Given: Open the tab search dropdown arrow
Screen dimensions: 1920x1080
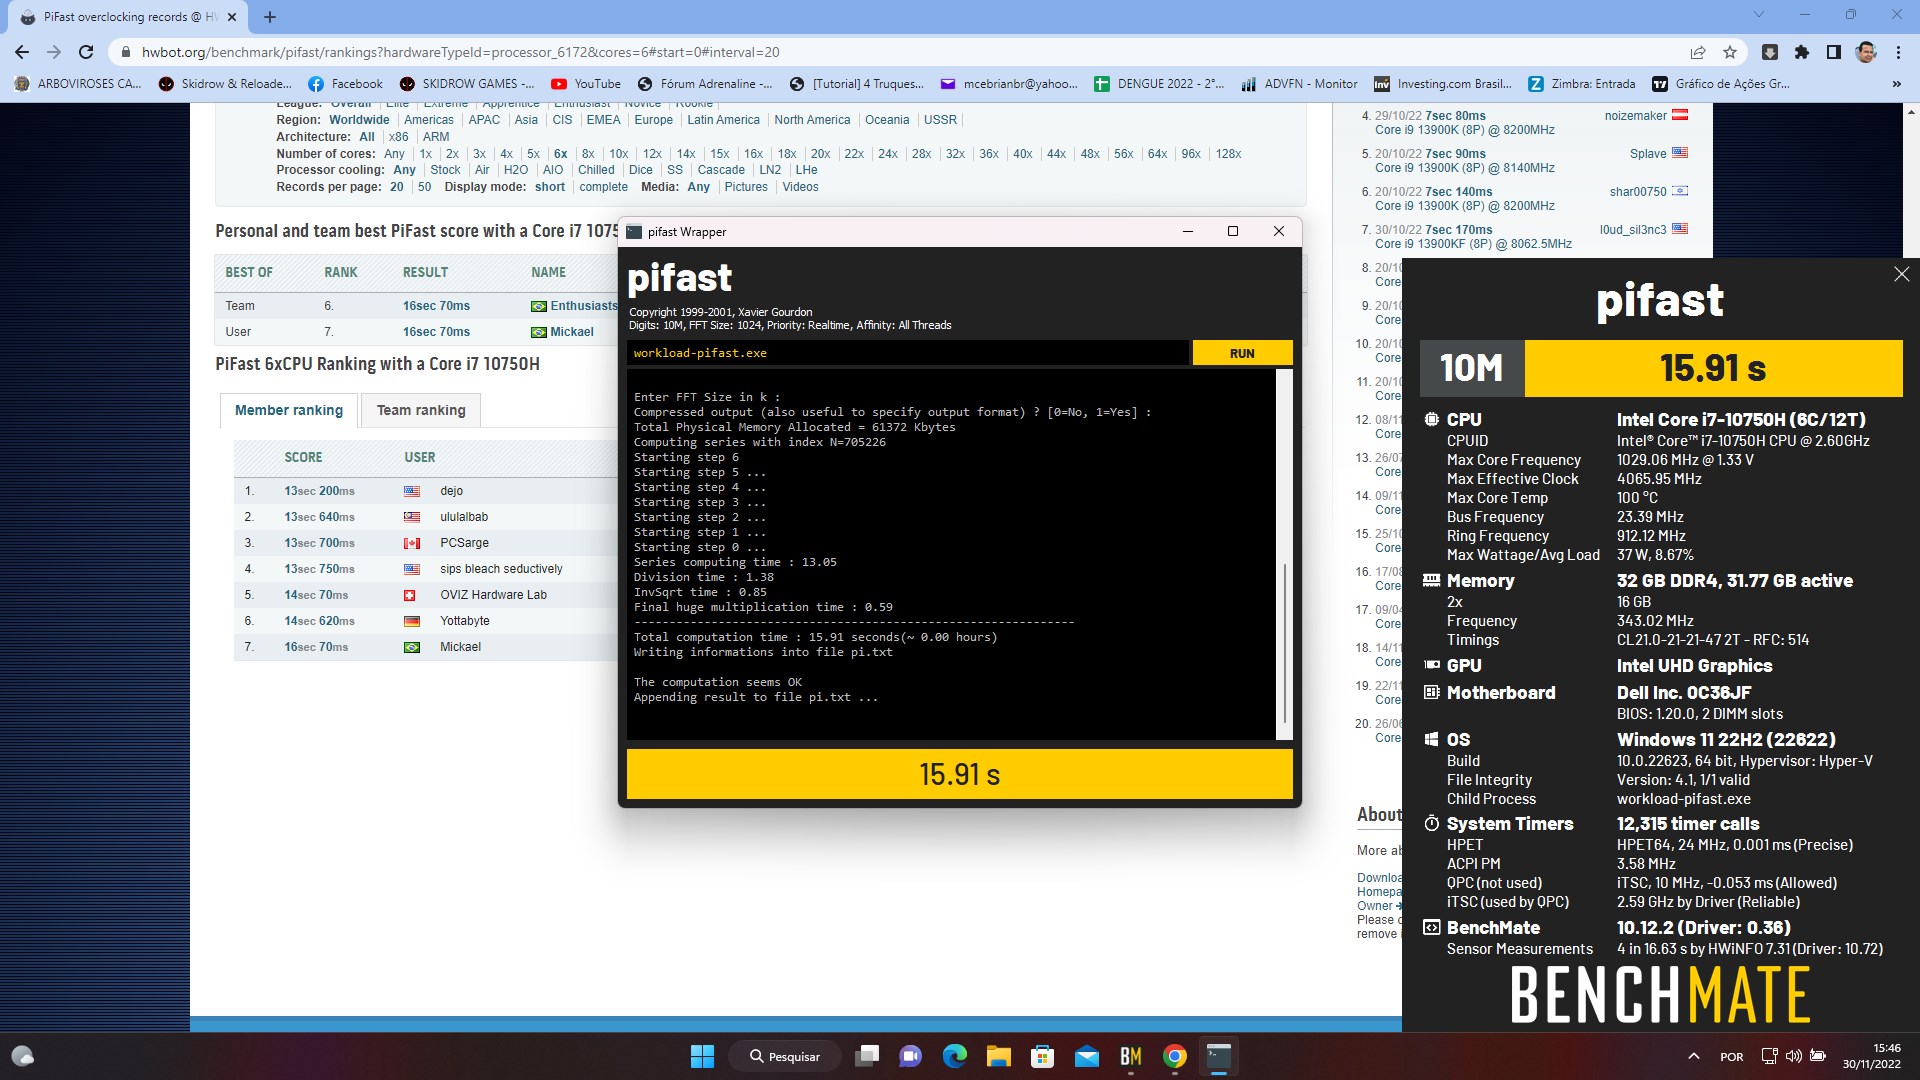Looking at the screenshot, I should point(1759,15).
